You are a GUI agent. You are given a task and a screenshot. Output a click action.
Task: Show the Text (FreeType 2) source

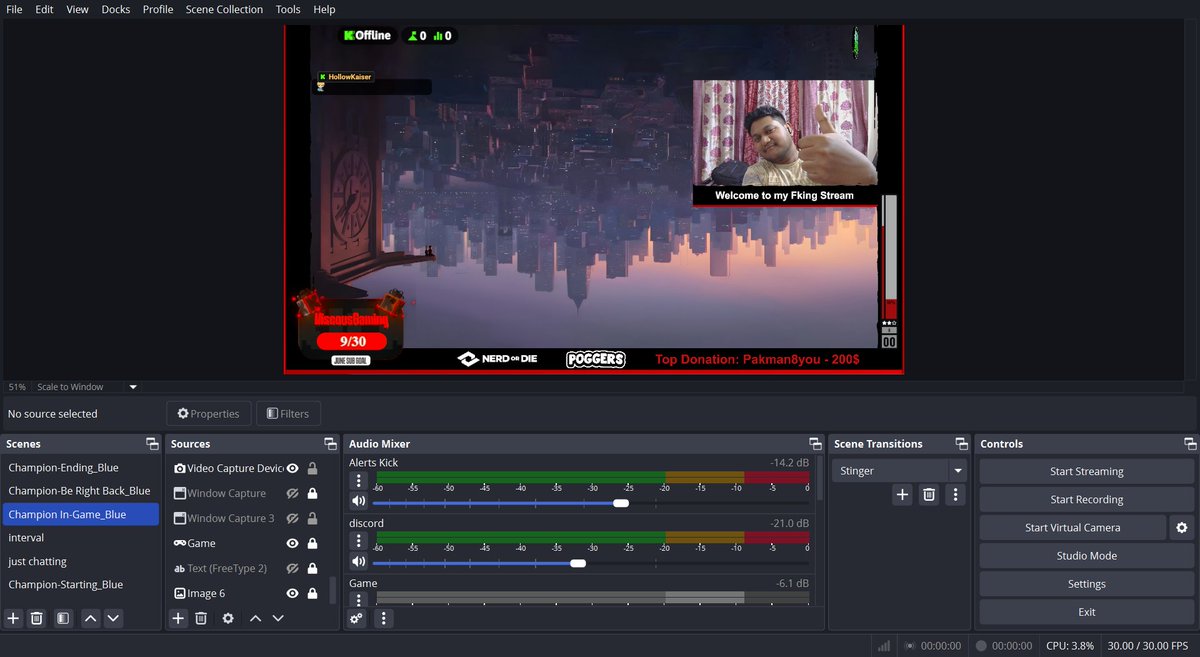click(x=293, y=568)
